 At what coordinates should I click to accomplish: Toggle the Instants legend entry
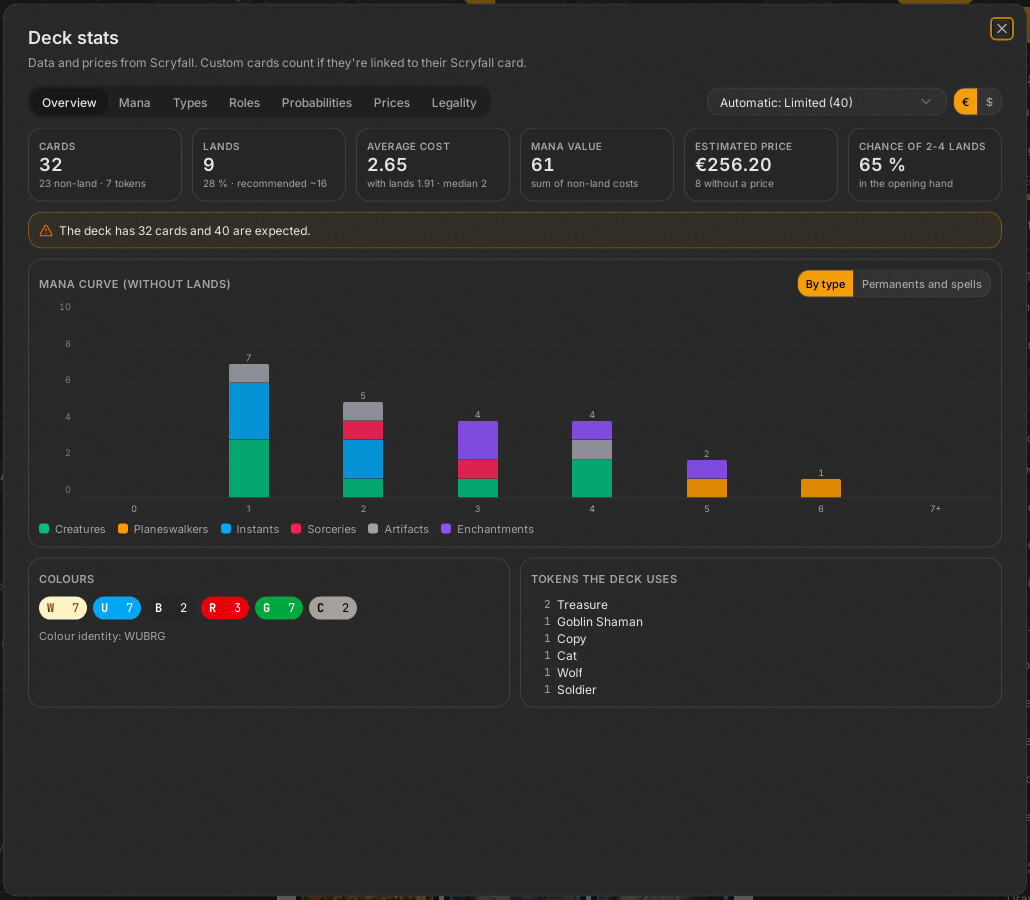pyautogui.click(x=250, y=529)
